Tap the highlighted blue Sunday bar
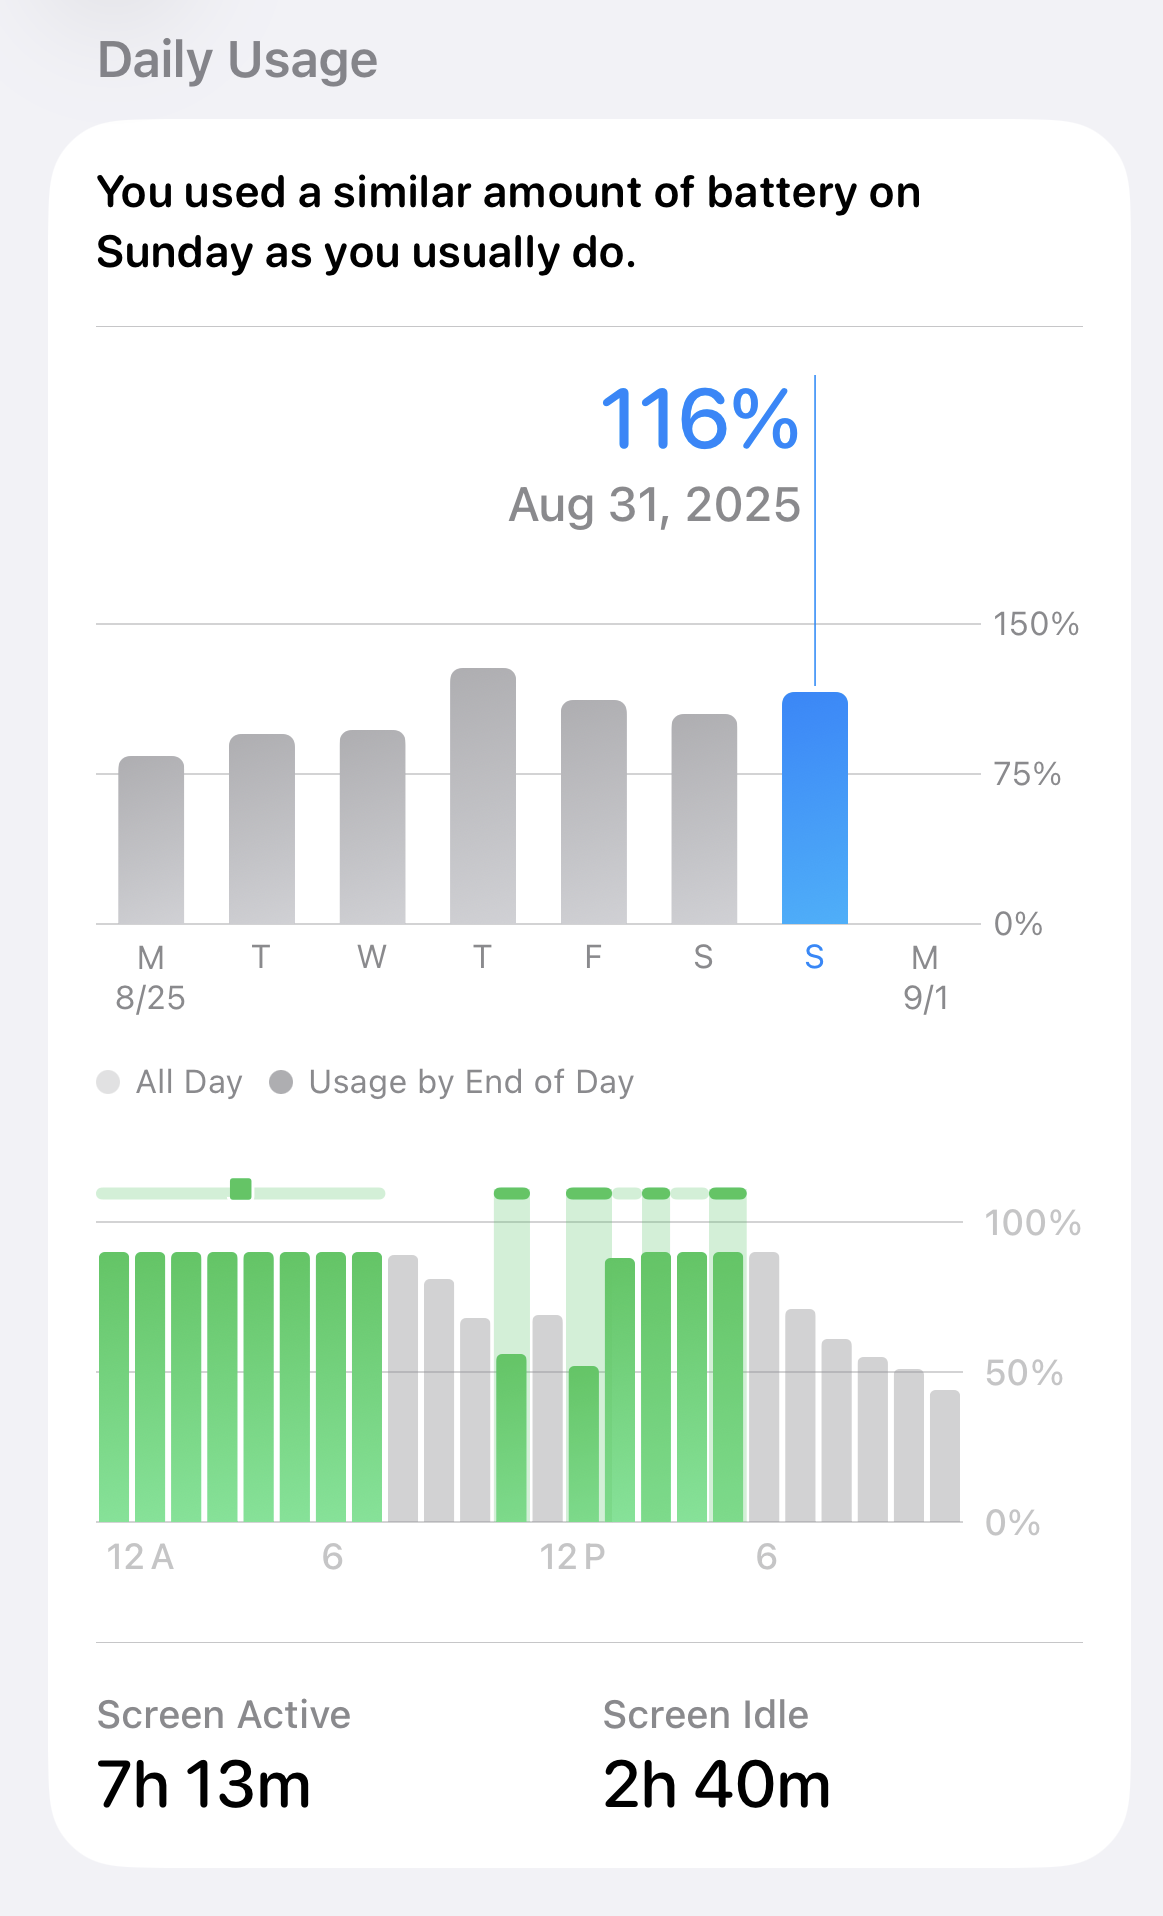The width and height of the screenshot is (1163, 1916). pos(815,808)
